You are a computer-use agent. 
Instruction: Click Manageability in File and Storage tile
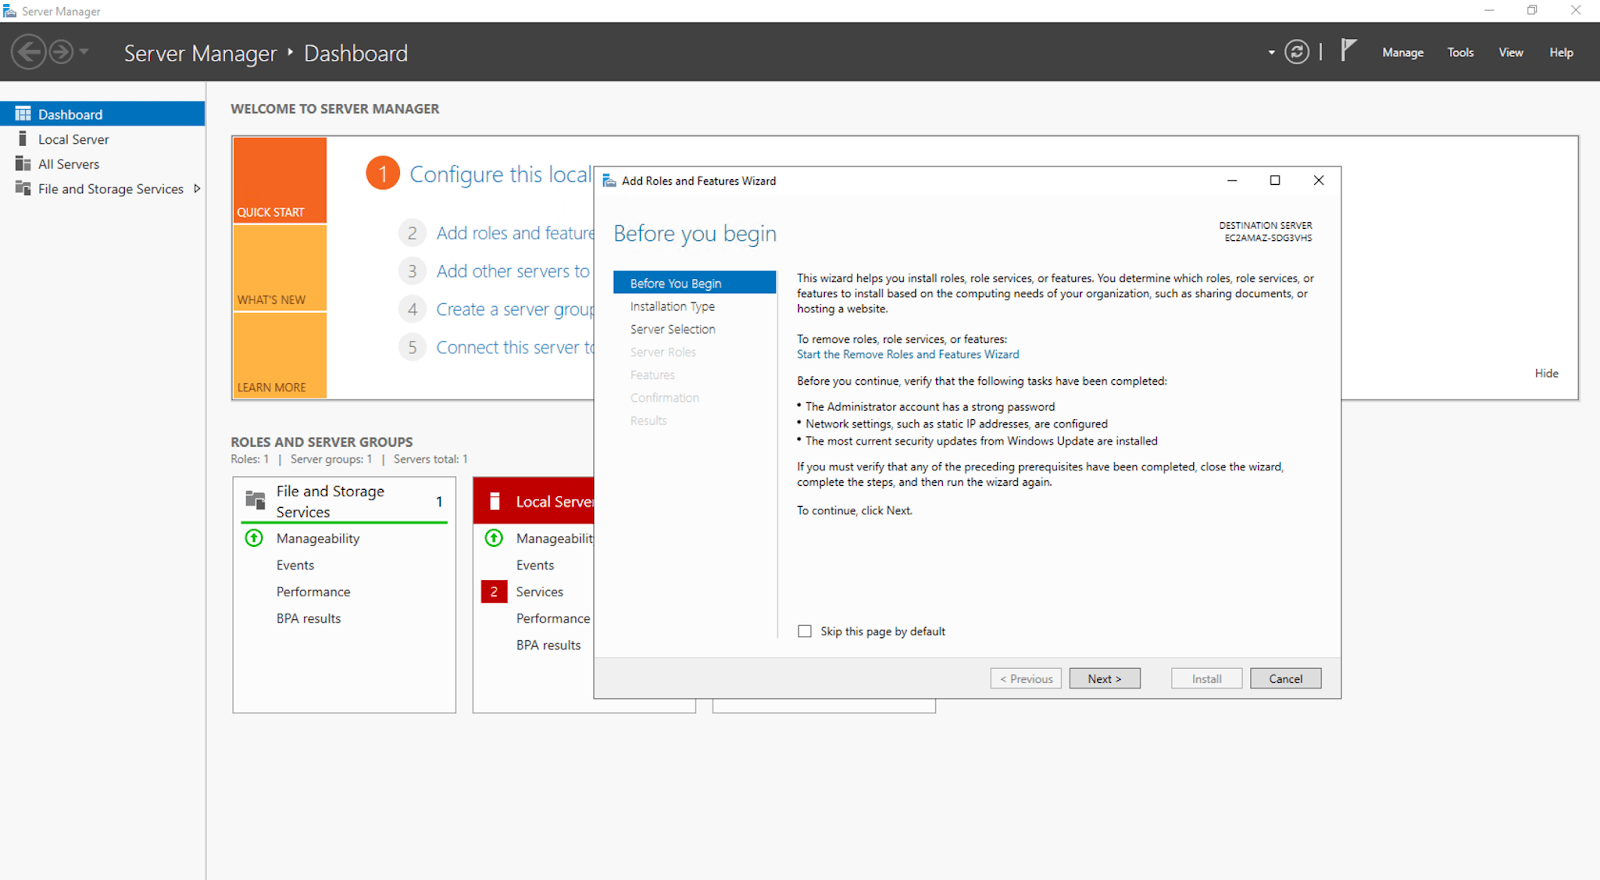click(x=318, y=539)
